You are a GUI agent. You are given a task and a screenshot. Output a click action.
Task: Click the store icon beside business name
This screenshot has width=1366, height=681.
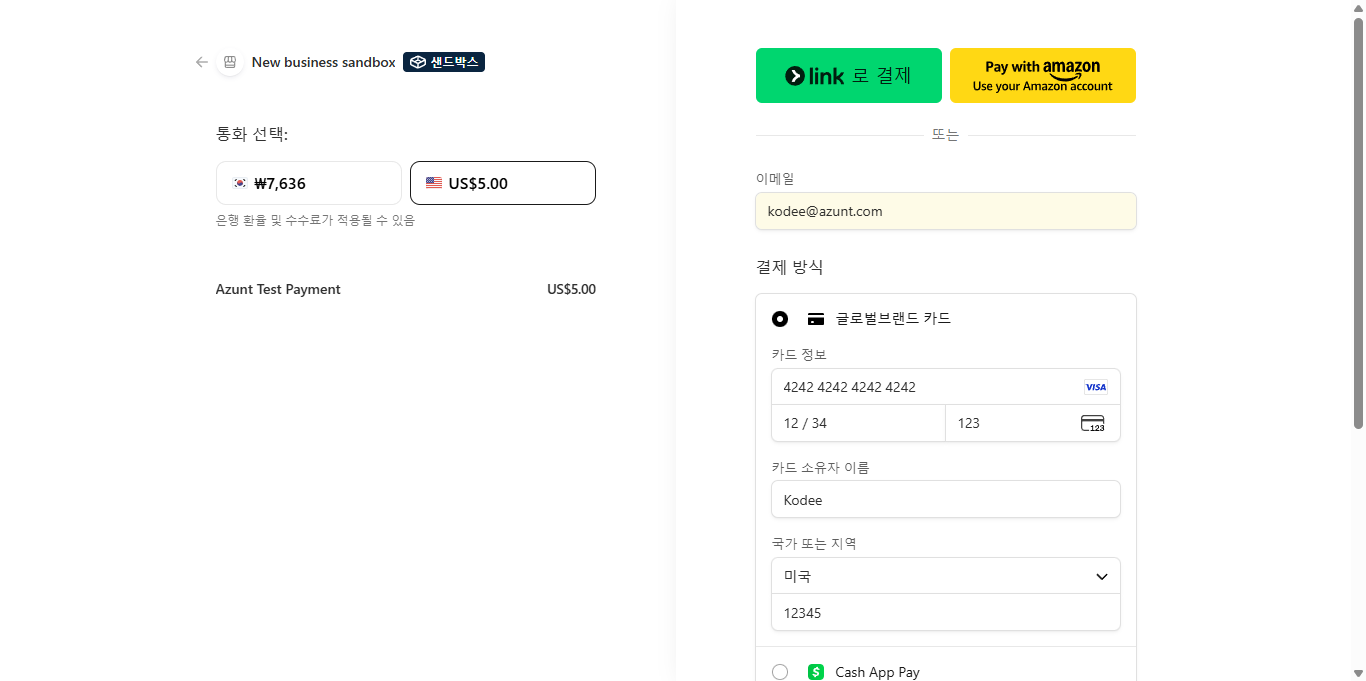point(230,62)
